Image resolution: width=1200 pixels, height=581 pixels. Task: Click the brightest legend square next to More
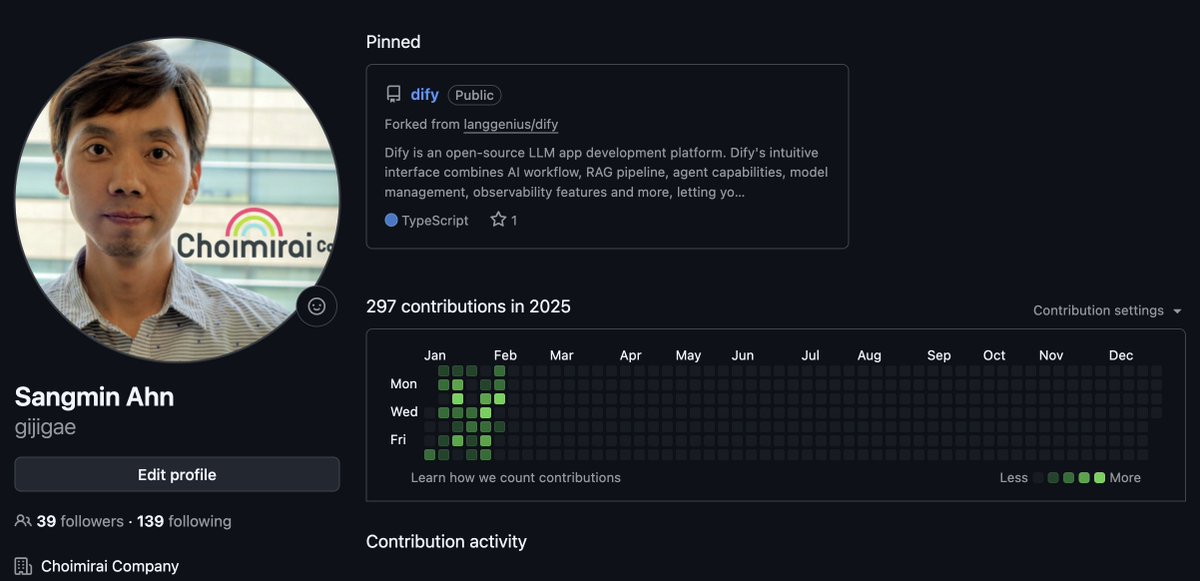click(1099, 478)
